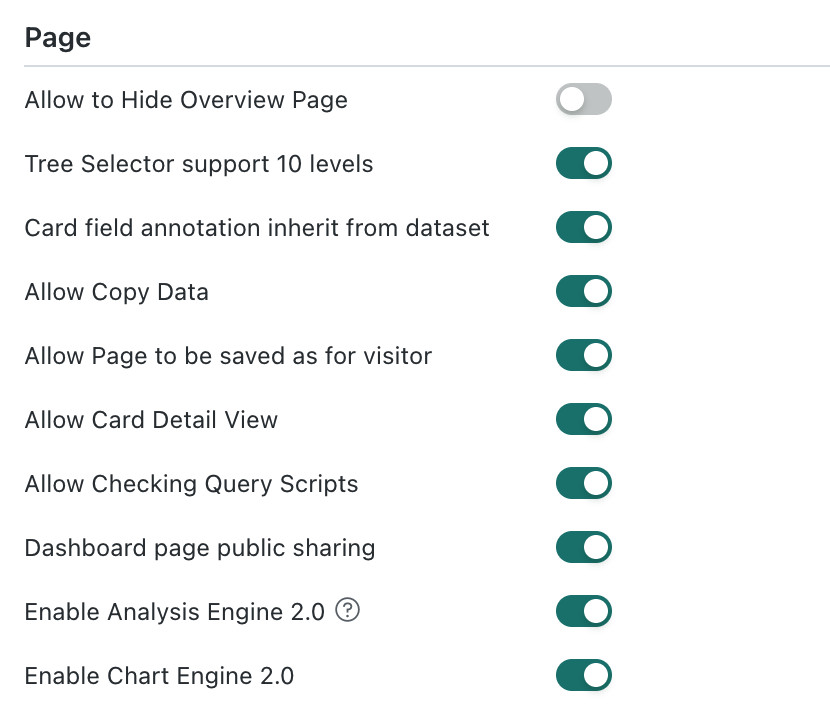Switch off Allow Card Detail View

coord(583,419)
